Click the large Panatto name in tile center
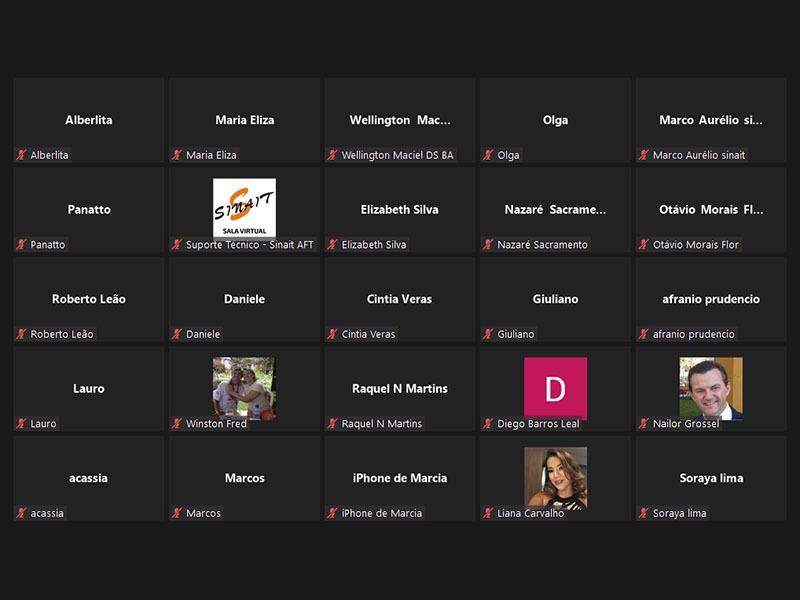The width and height of the screenshot is (800, 600). 89,210
